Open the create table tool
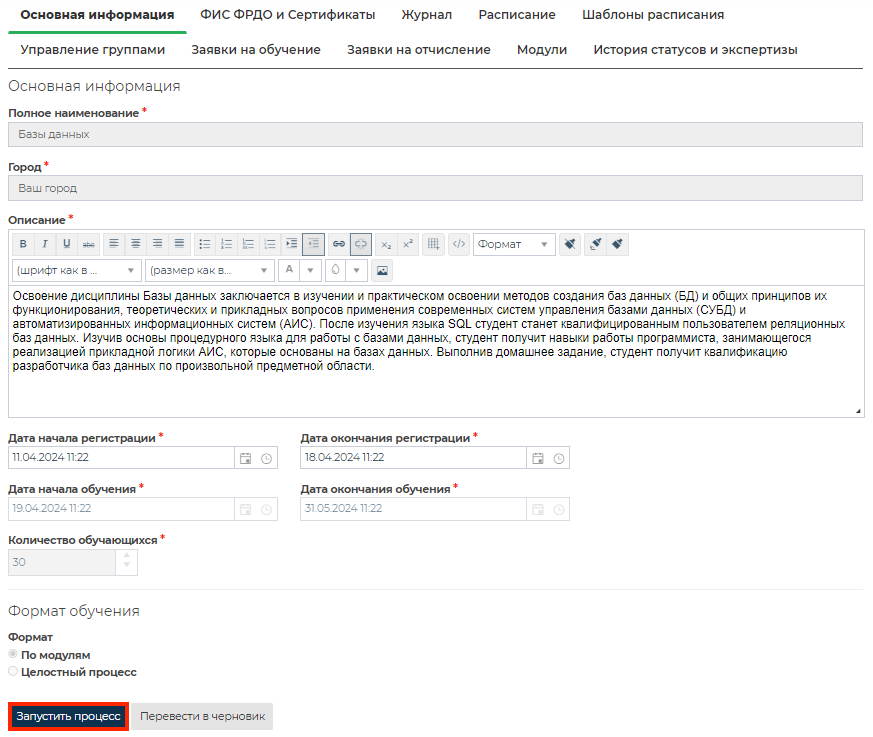Screen dimensions: 873x737 433,244
